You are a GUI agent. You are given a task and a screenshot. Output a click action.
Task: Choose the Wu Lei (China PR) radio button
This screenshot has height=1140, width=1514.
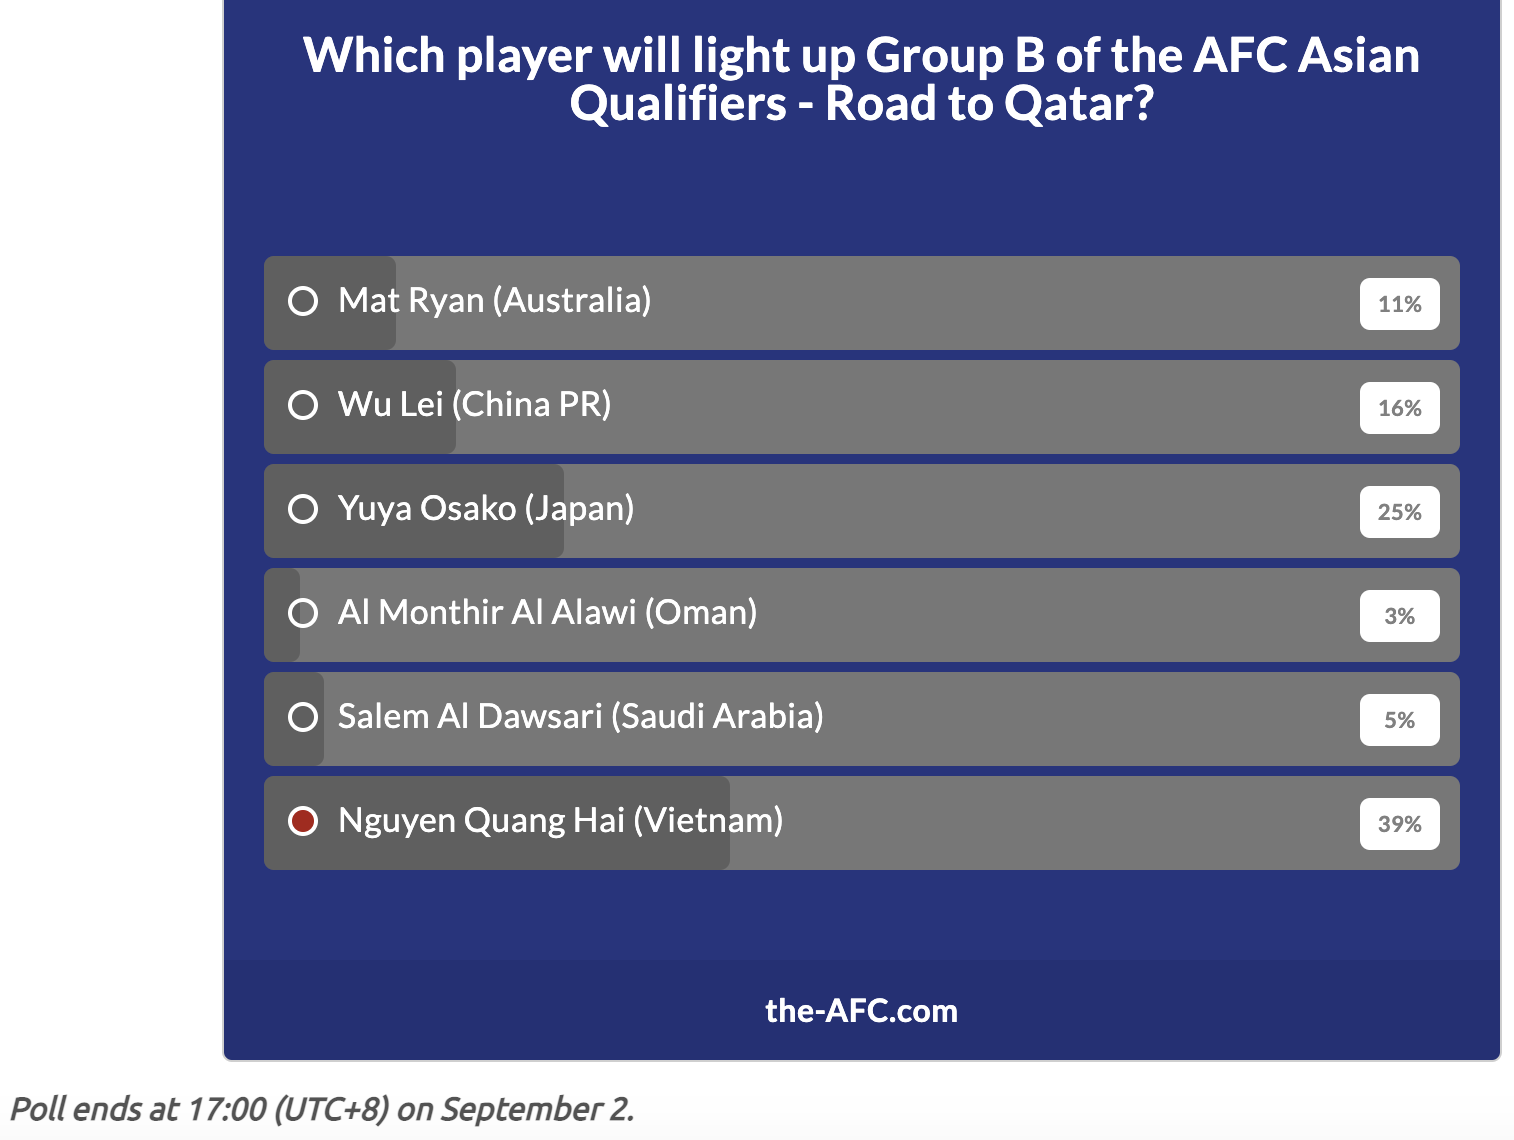pos(303,405)
